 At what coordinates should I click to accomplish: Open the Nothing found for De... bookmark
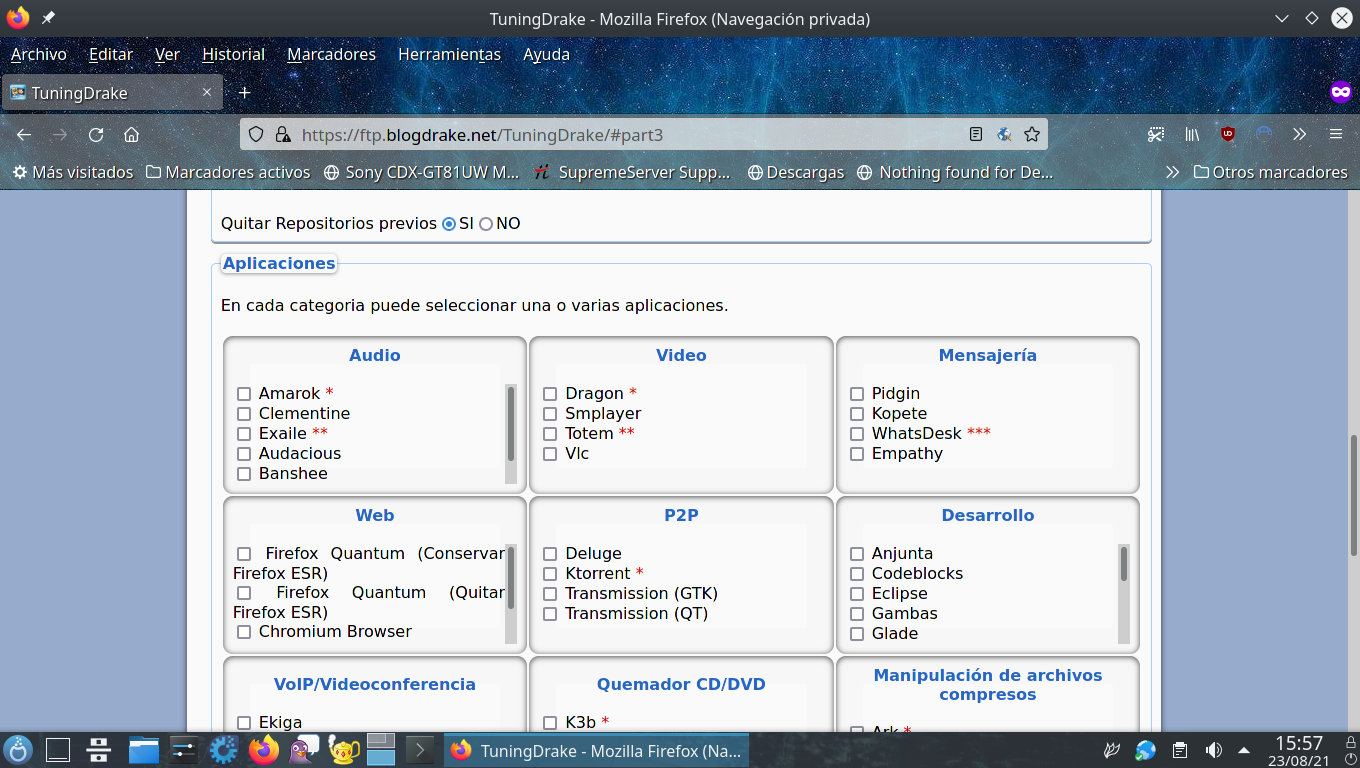pos(955,172)
